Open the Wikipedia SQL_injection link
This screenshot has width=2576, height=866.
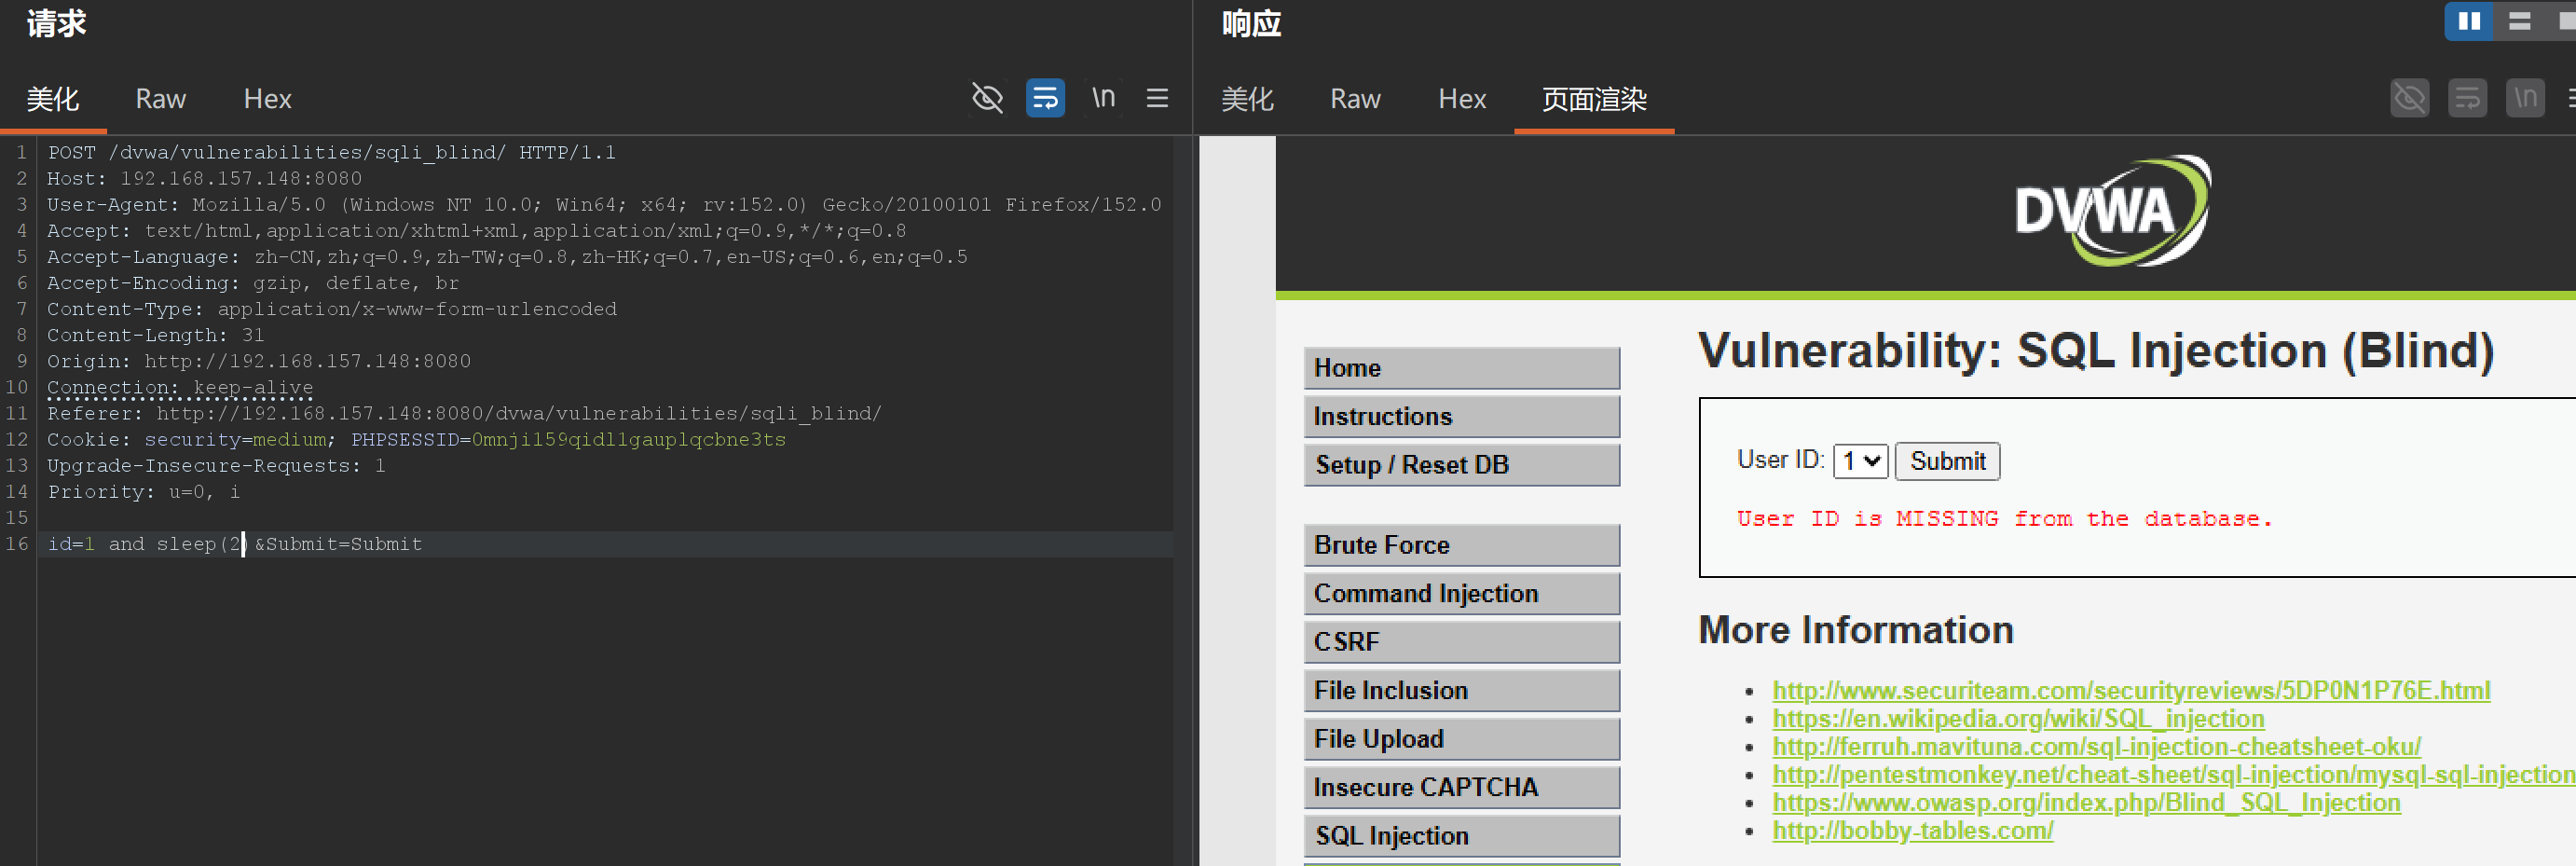point(2018,718)
